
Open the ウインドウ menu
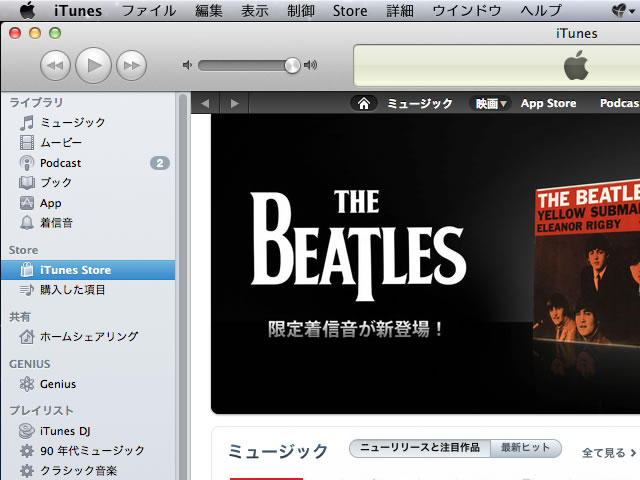tap(467, 11)
